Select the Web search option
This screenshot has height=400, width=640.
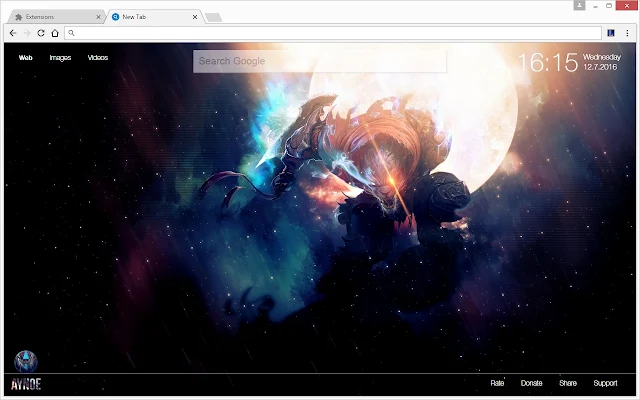pos(25,58)
